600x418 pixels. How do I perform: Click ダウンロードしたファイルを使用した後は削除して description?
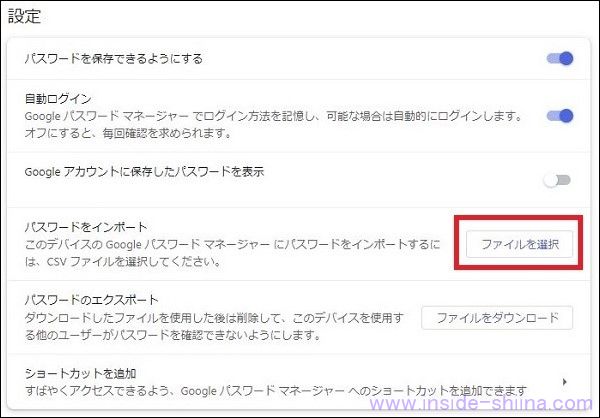coord(214,326)
